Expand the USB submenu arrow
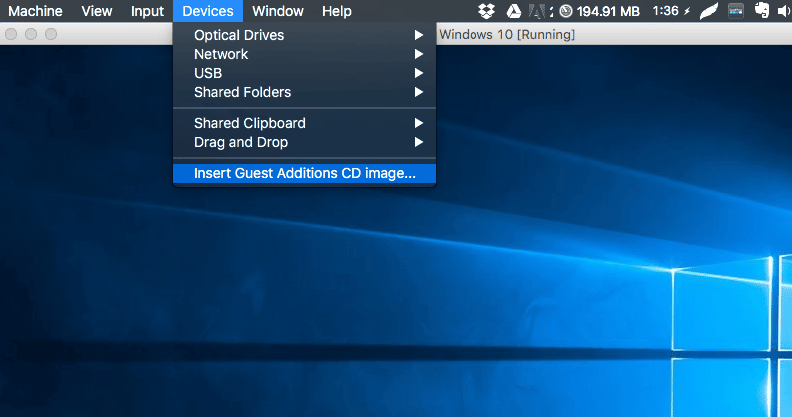This screenshot has width=792, height=417. 419,73
